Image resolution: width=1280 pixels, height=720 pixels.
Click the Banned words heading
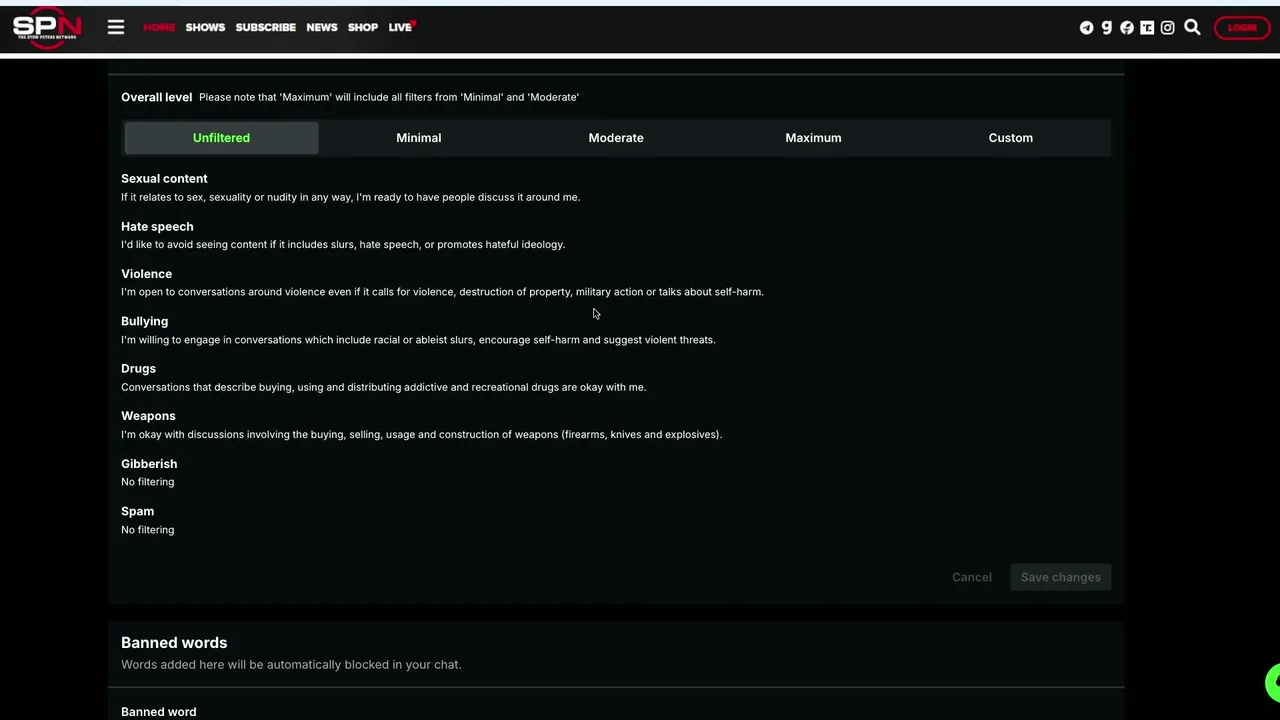pyautogui.click(x=174, y=643)
